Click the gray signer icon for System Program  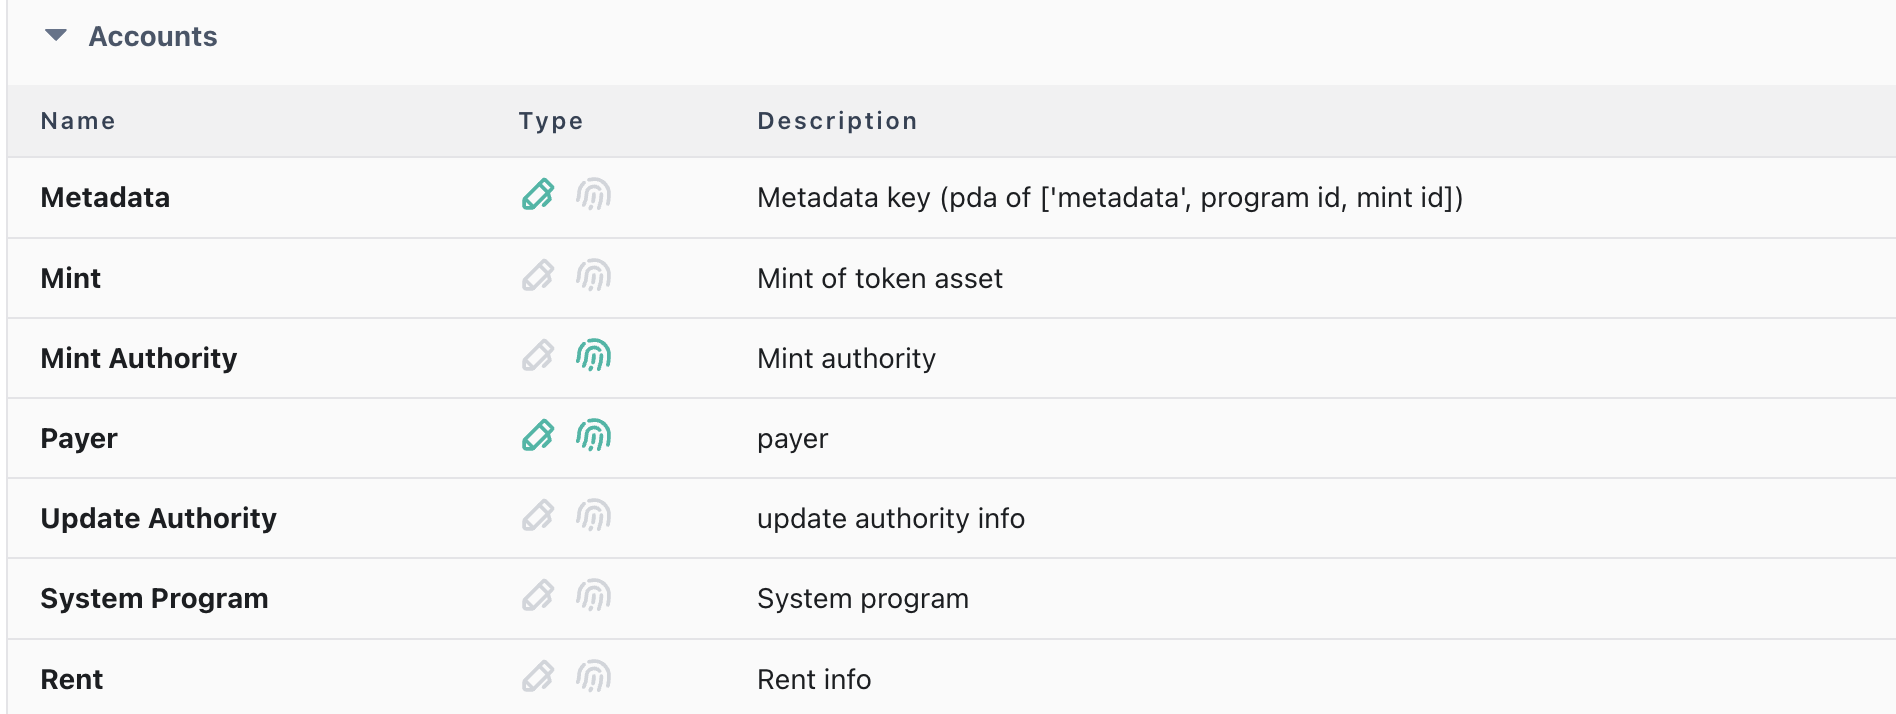click(x=592, y=596)
